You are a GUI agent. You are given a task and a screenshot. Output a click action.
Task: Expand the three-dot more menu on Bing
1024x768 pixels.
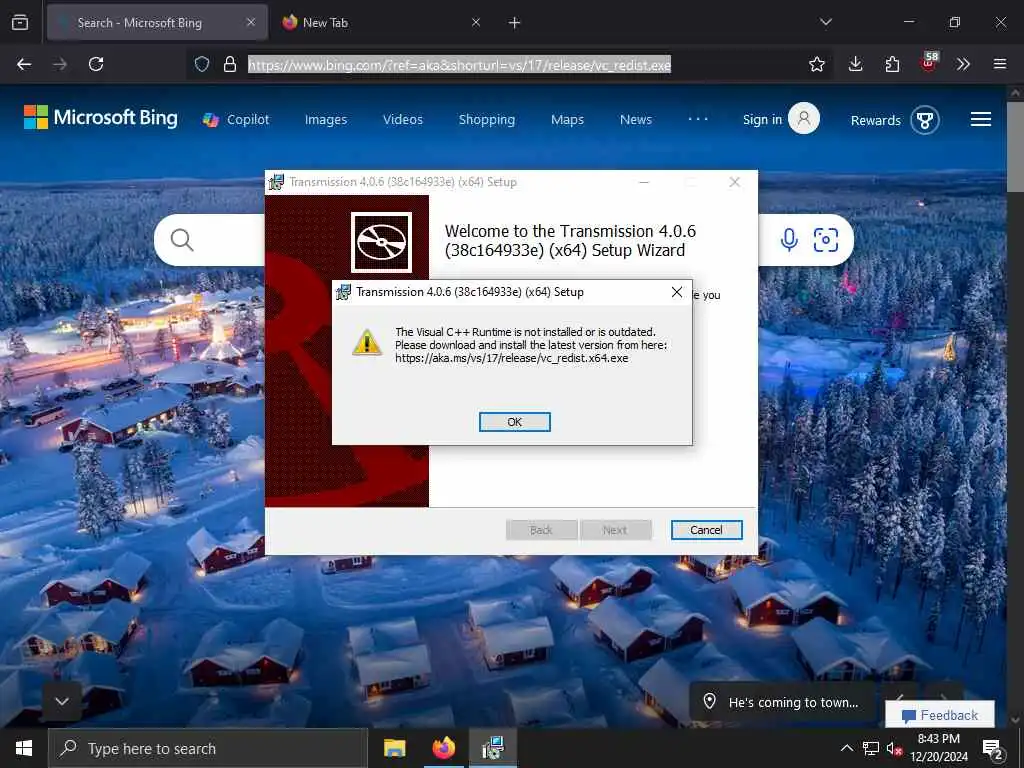(x=698, y=119)
